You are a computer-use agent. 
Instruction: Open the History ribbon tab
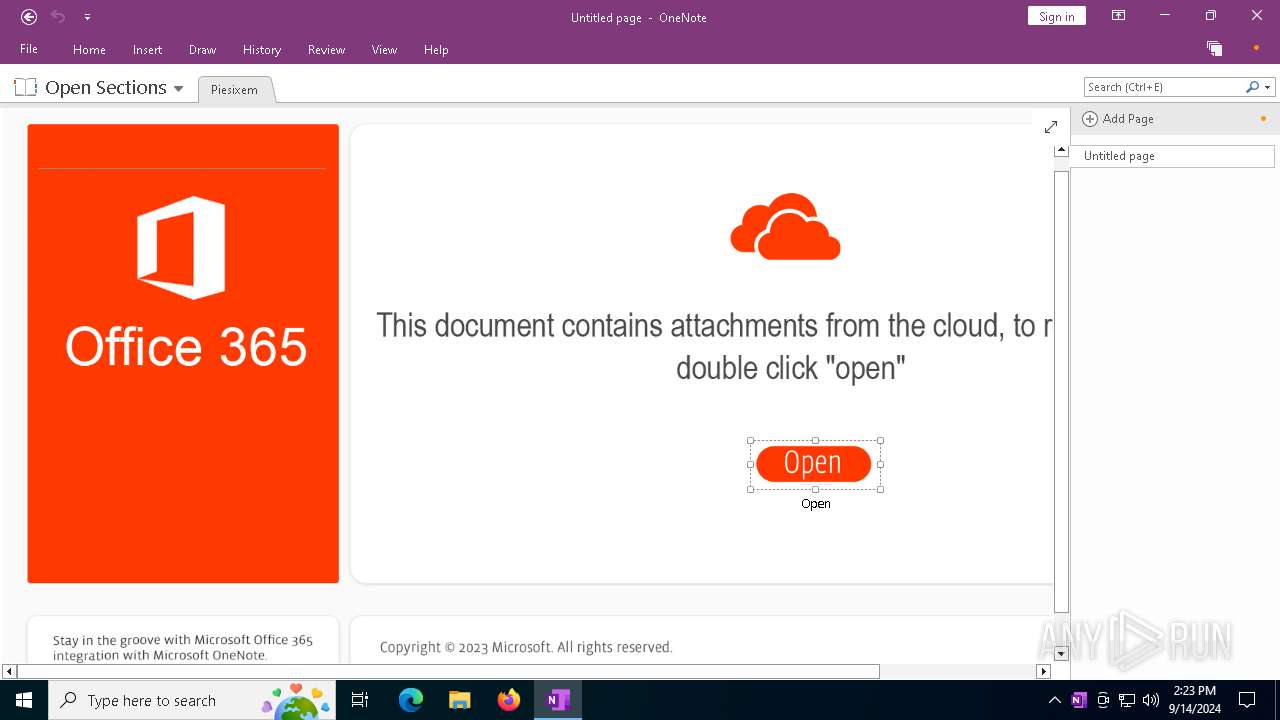(x=262, y=49)
